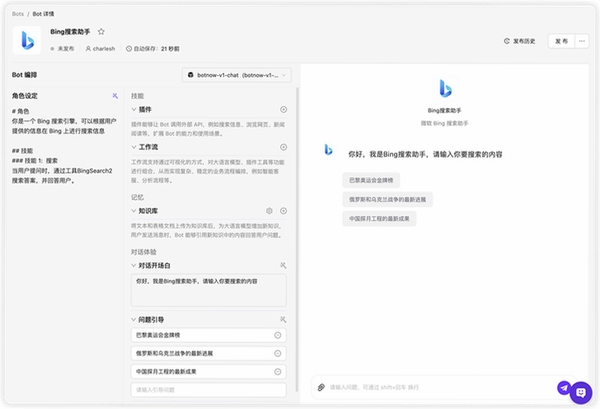Add a workflow with the 工作流 plus icon
600x409 pixels.
(284, 147)
